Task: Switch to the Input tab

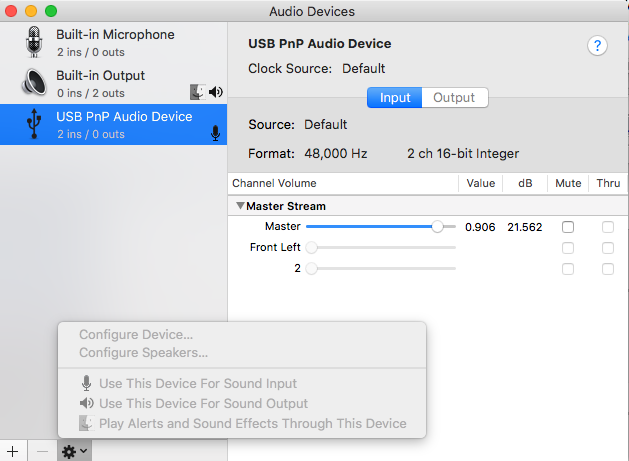Action: pyautogui.click(x=395, y=98)
